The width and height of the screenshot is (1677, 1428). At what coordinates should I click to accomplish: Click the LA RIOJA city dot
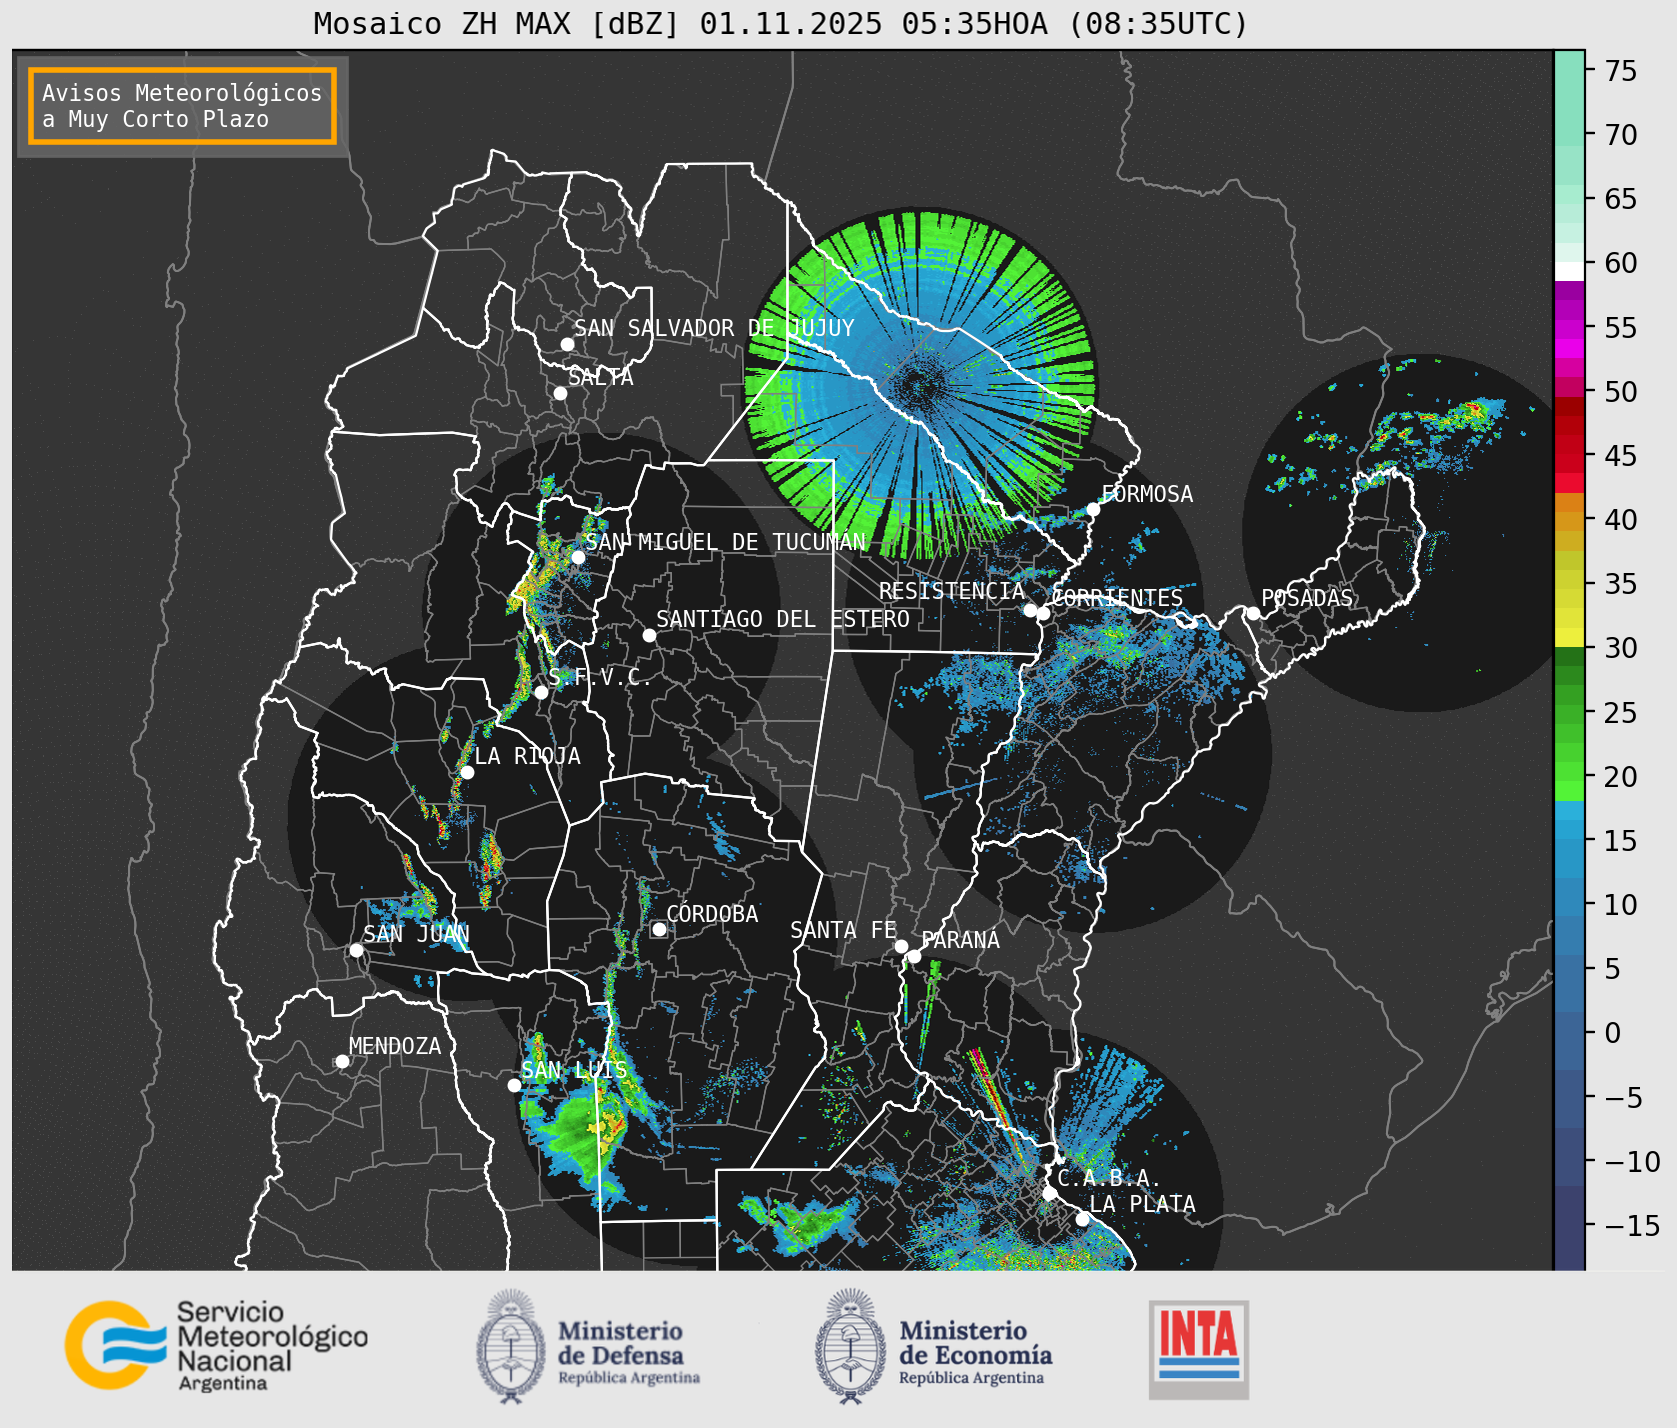[467, 772]
